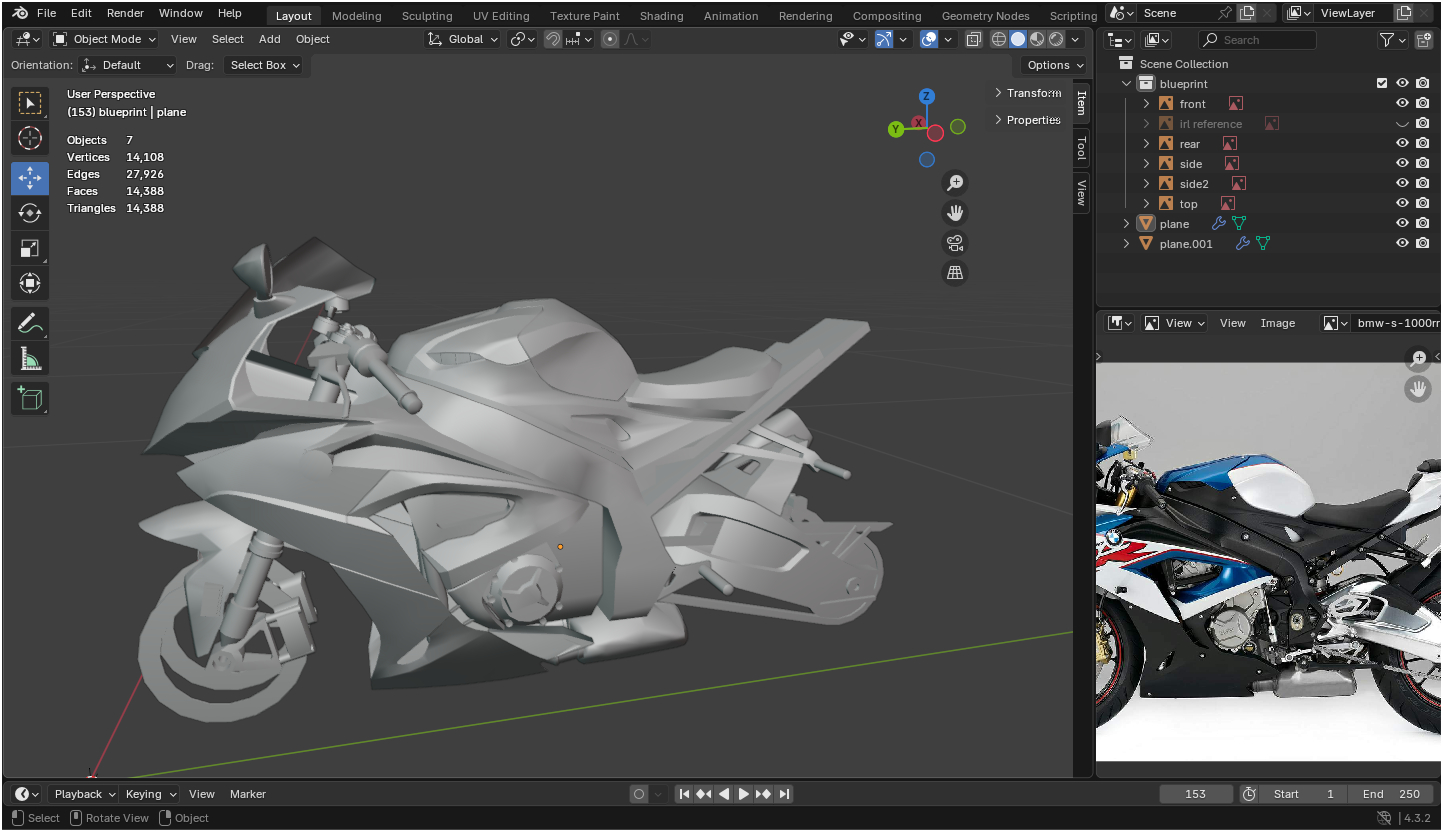Open the Playback popover in timeline
This screenshot has width=1443, height=832.
[84, 794]
